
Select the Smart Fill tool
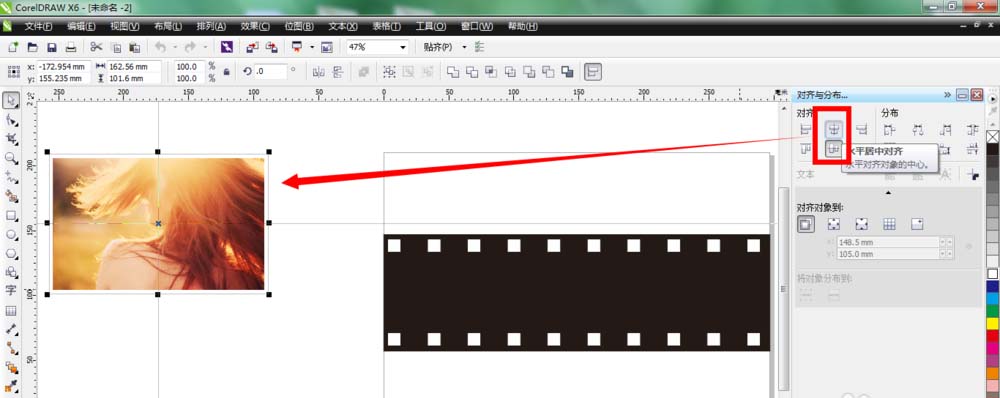[x=11, y=196]
